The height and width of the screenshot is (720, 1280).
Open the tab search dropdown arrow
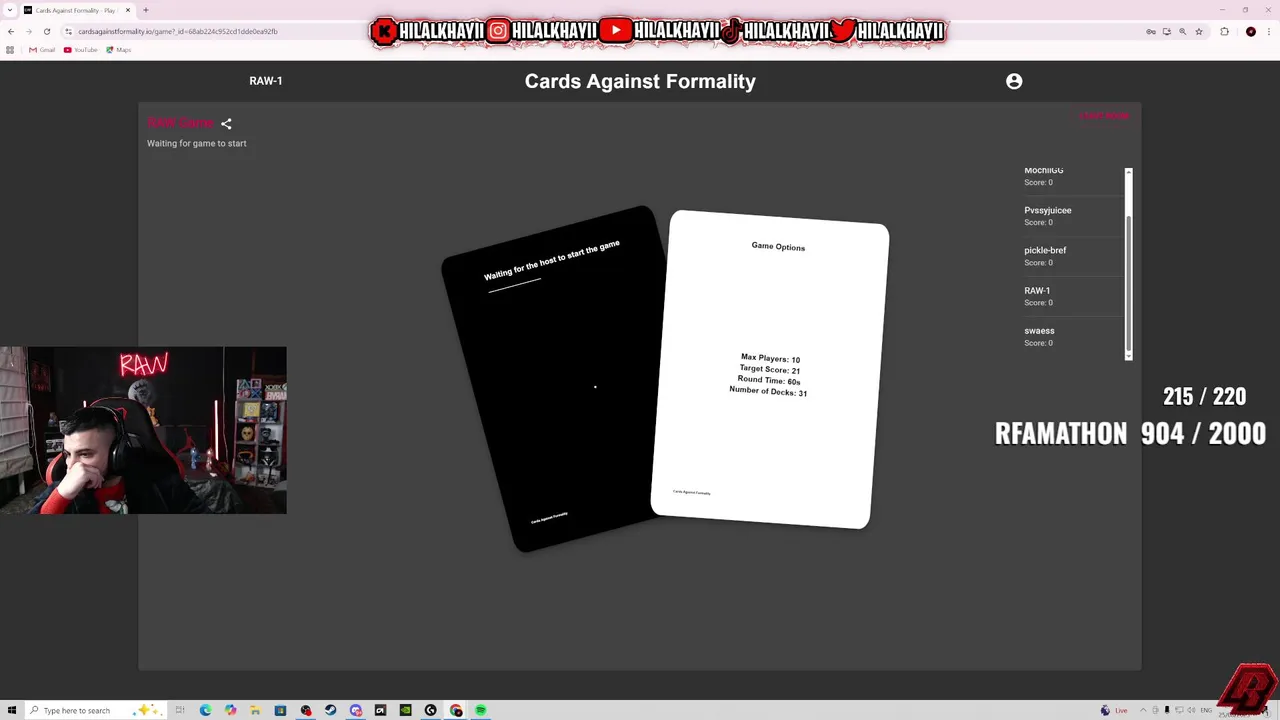pyautogui.click(x=11, y=10)
